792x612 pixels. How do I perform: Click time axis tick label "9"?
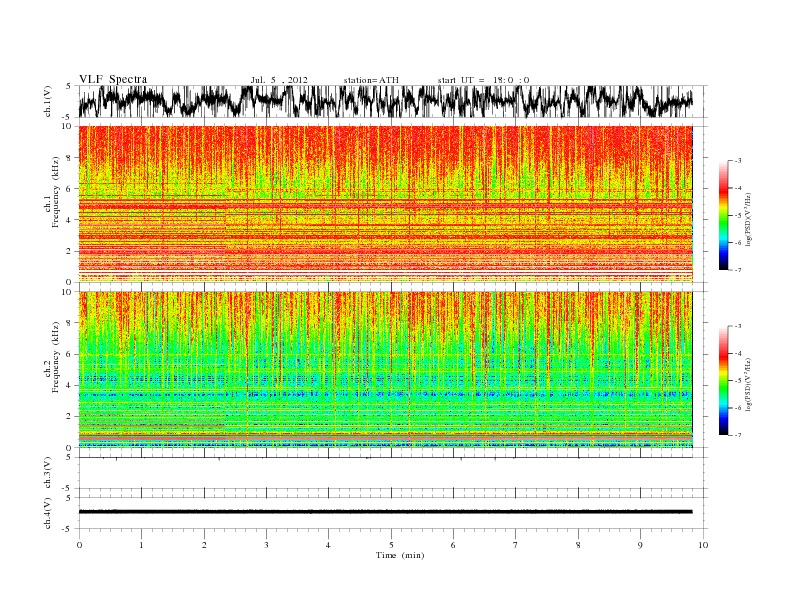[x=640, y=545]
